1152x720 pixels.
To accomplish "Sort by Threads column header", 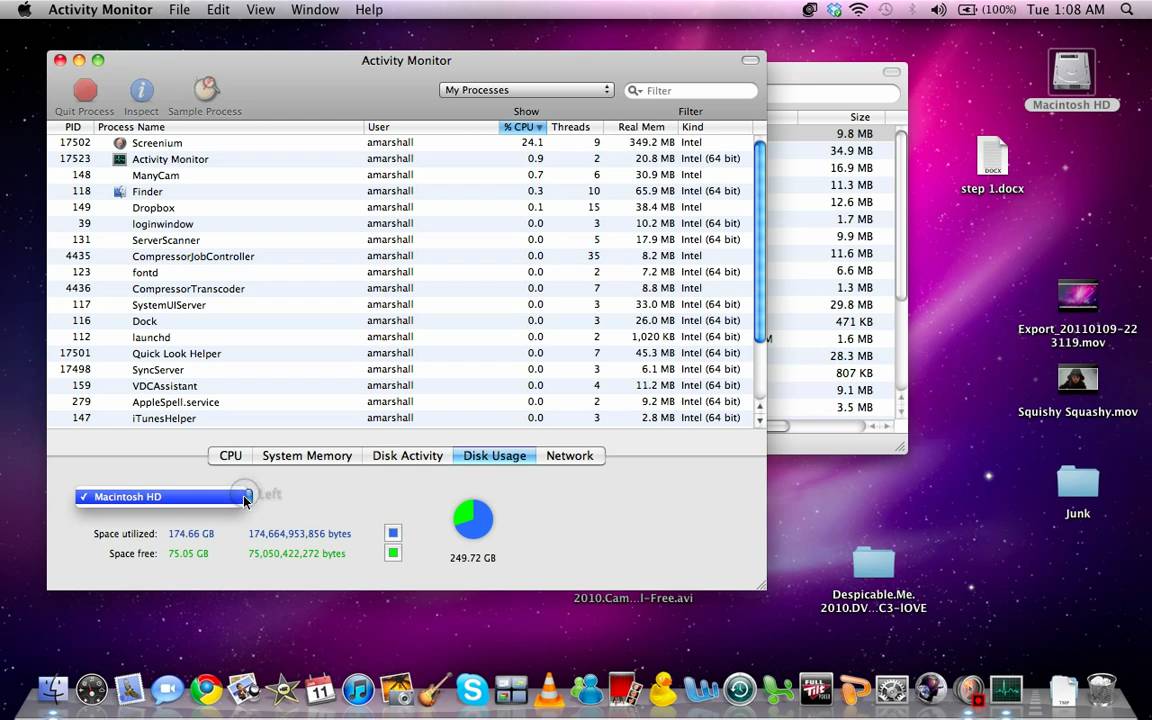I will point(571,127).
